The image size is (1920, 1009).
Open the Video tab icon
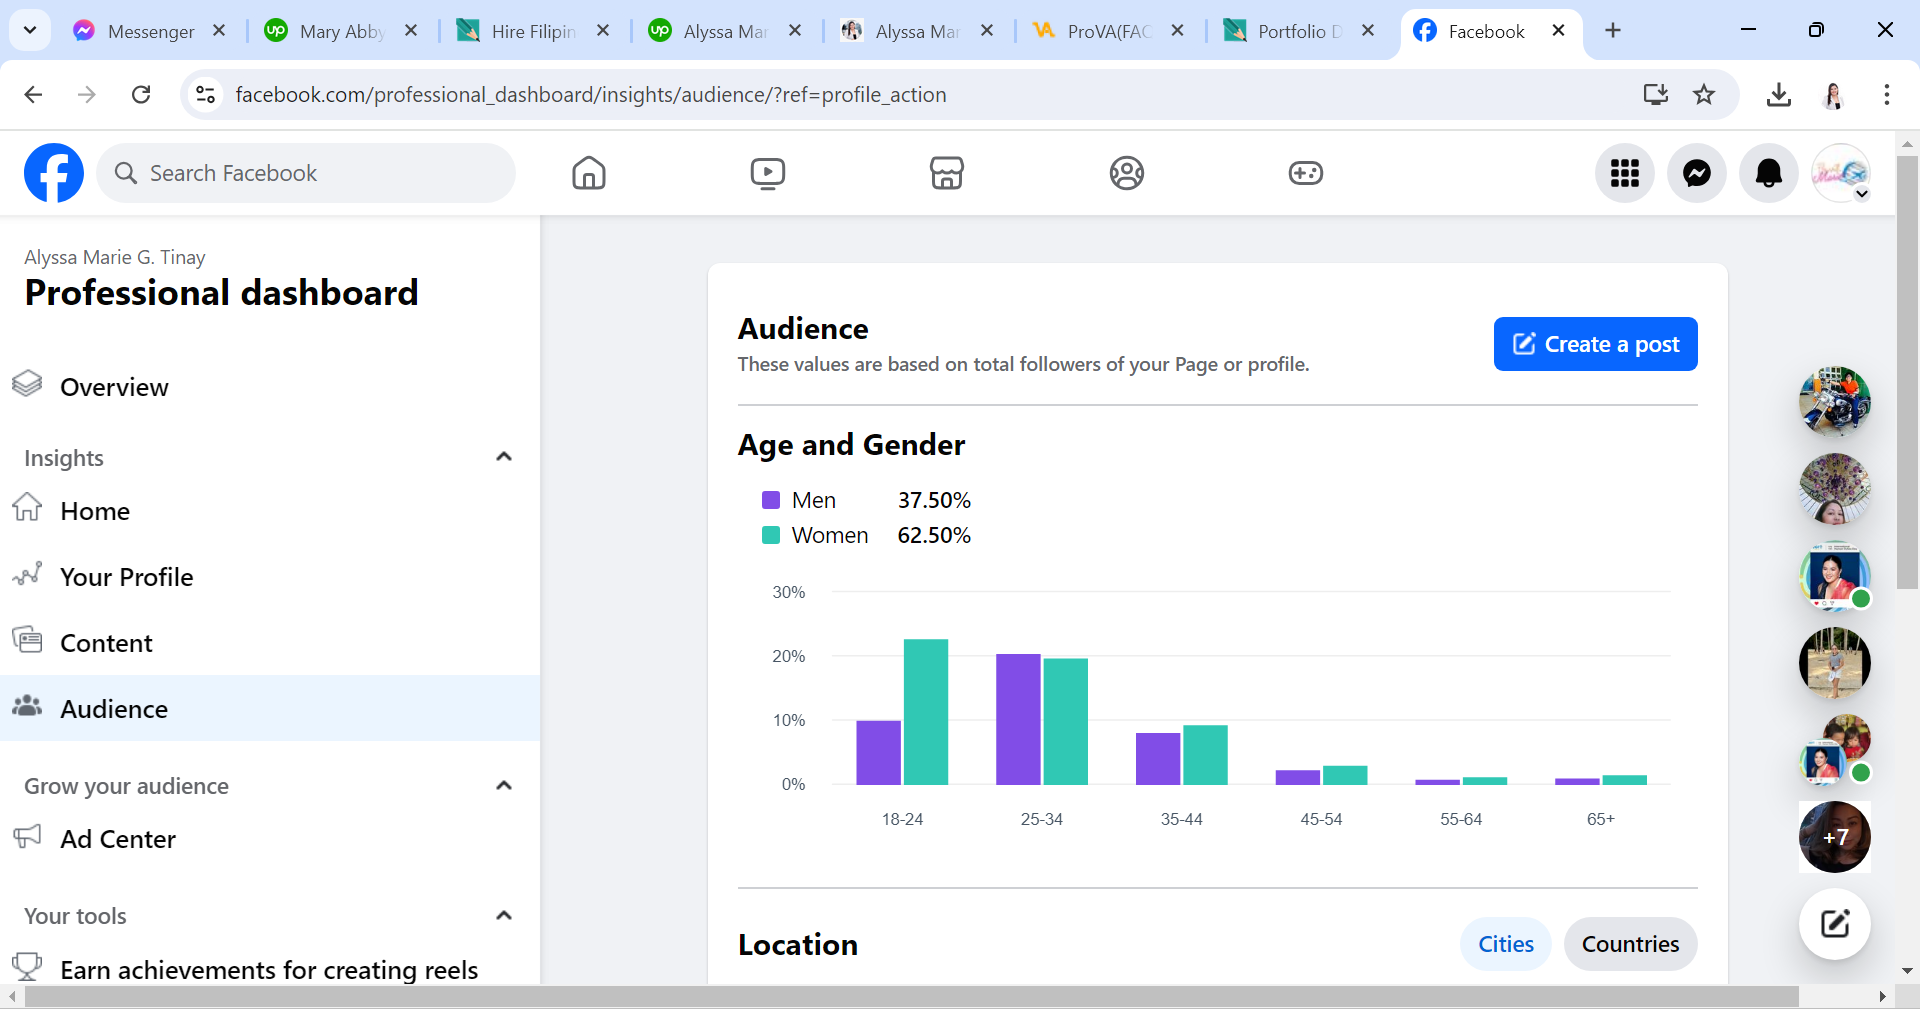coord(767,173)
